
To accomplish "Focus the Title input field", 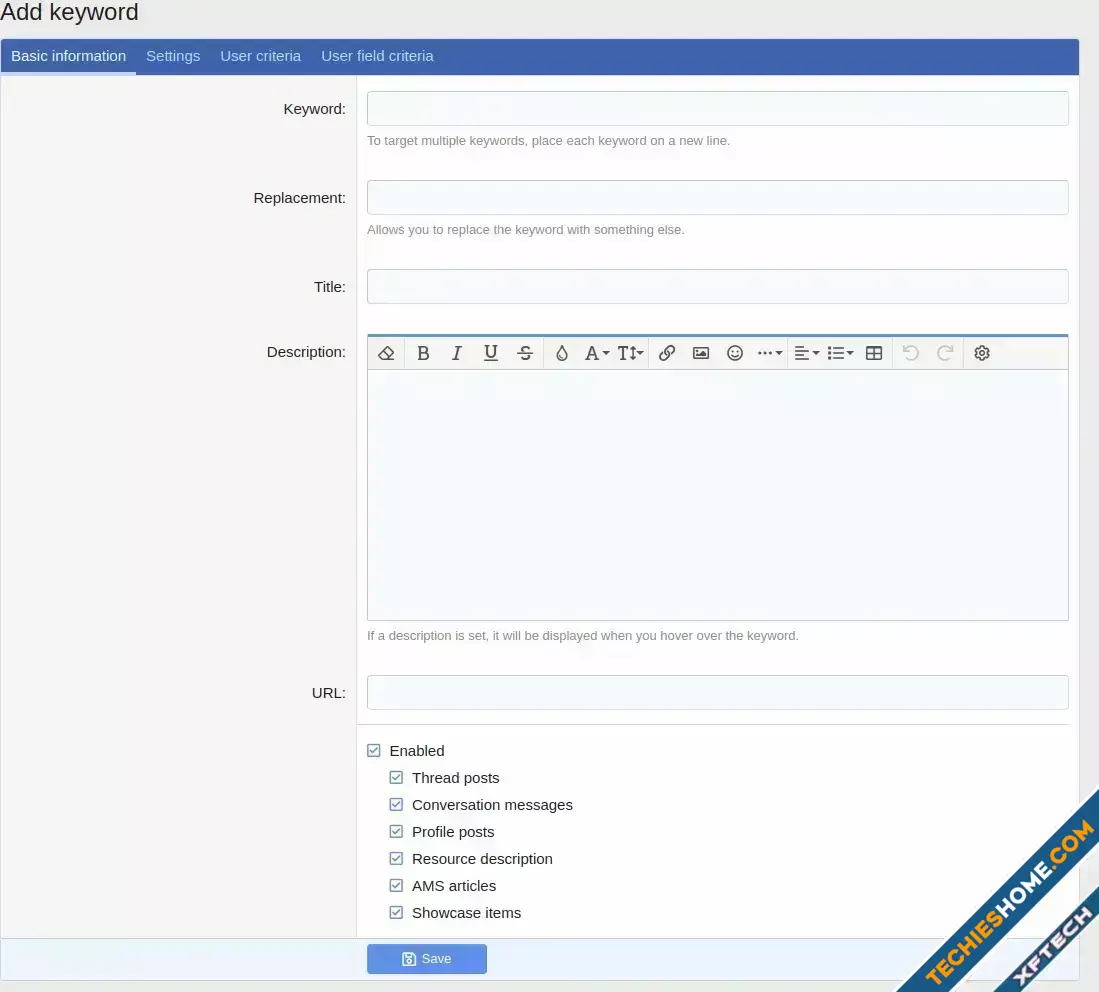I will 718,287.
